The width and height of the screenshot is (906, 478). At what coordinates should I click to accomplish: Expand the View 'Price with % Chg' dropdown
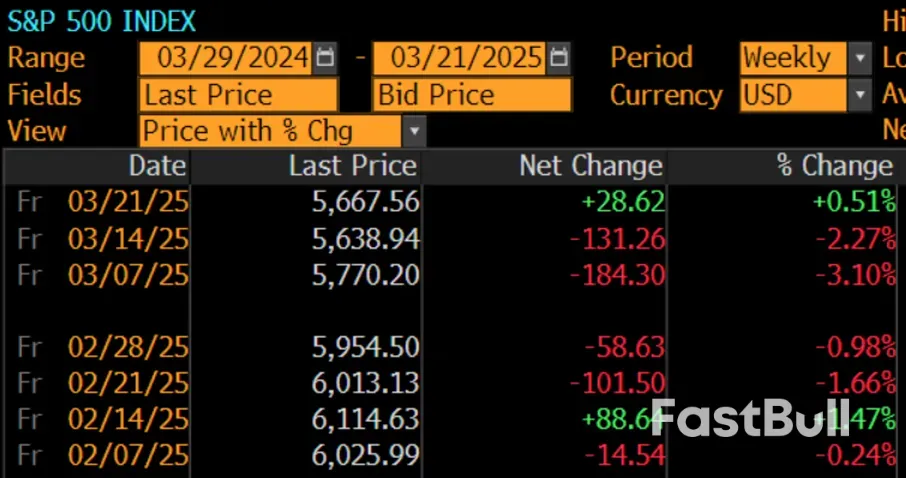click(414, 131)
